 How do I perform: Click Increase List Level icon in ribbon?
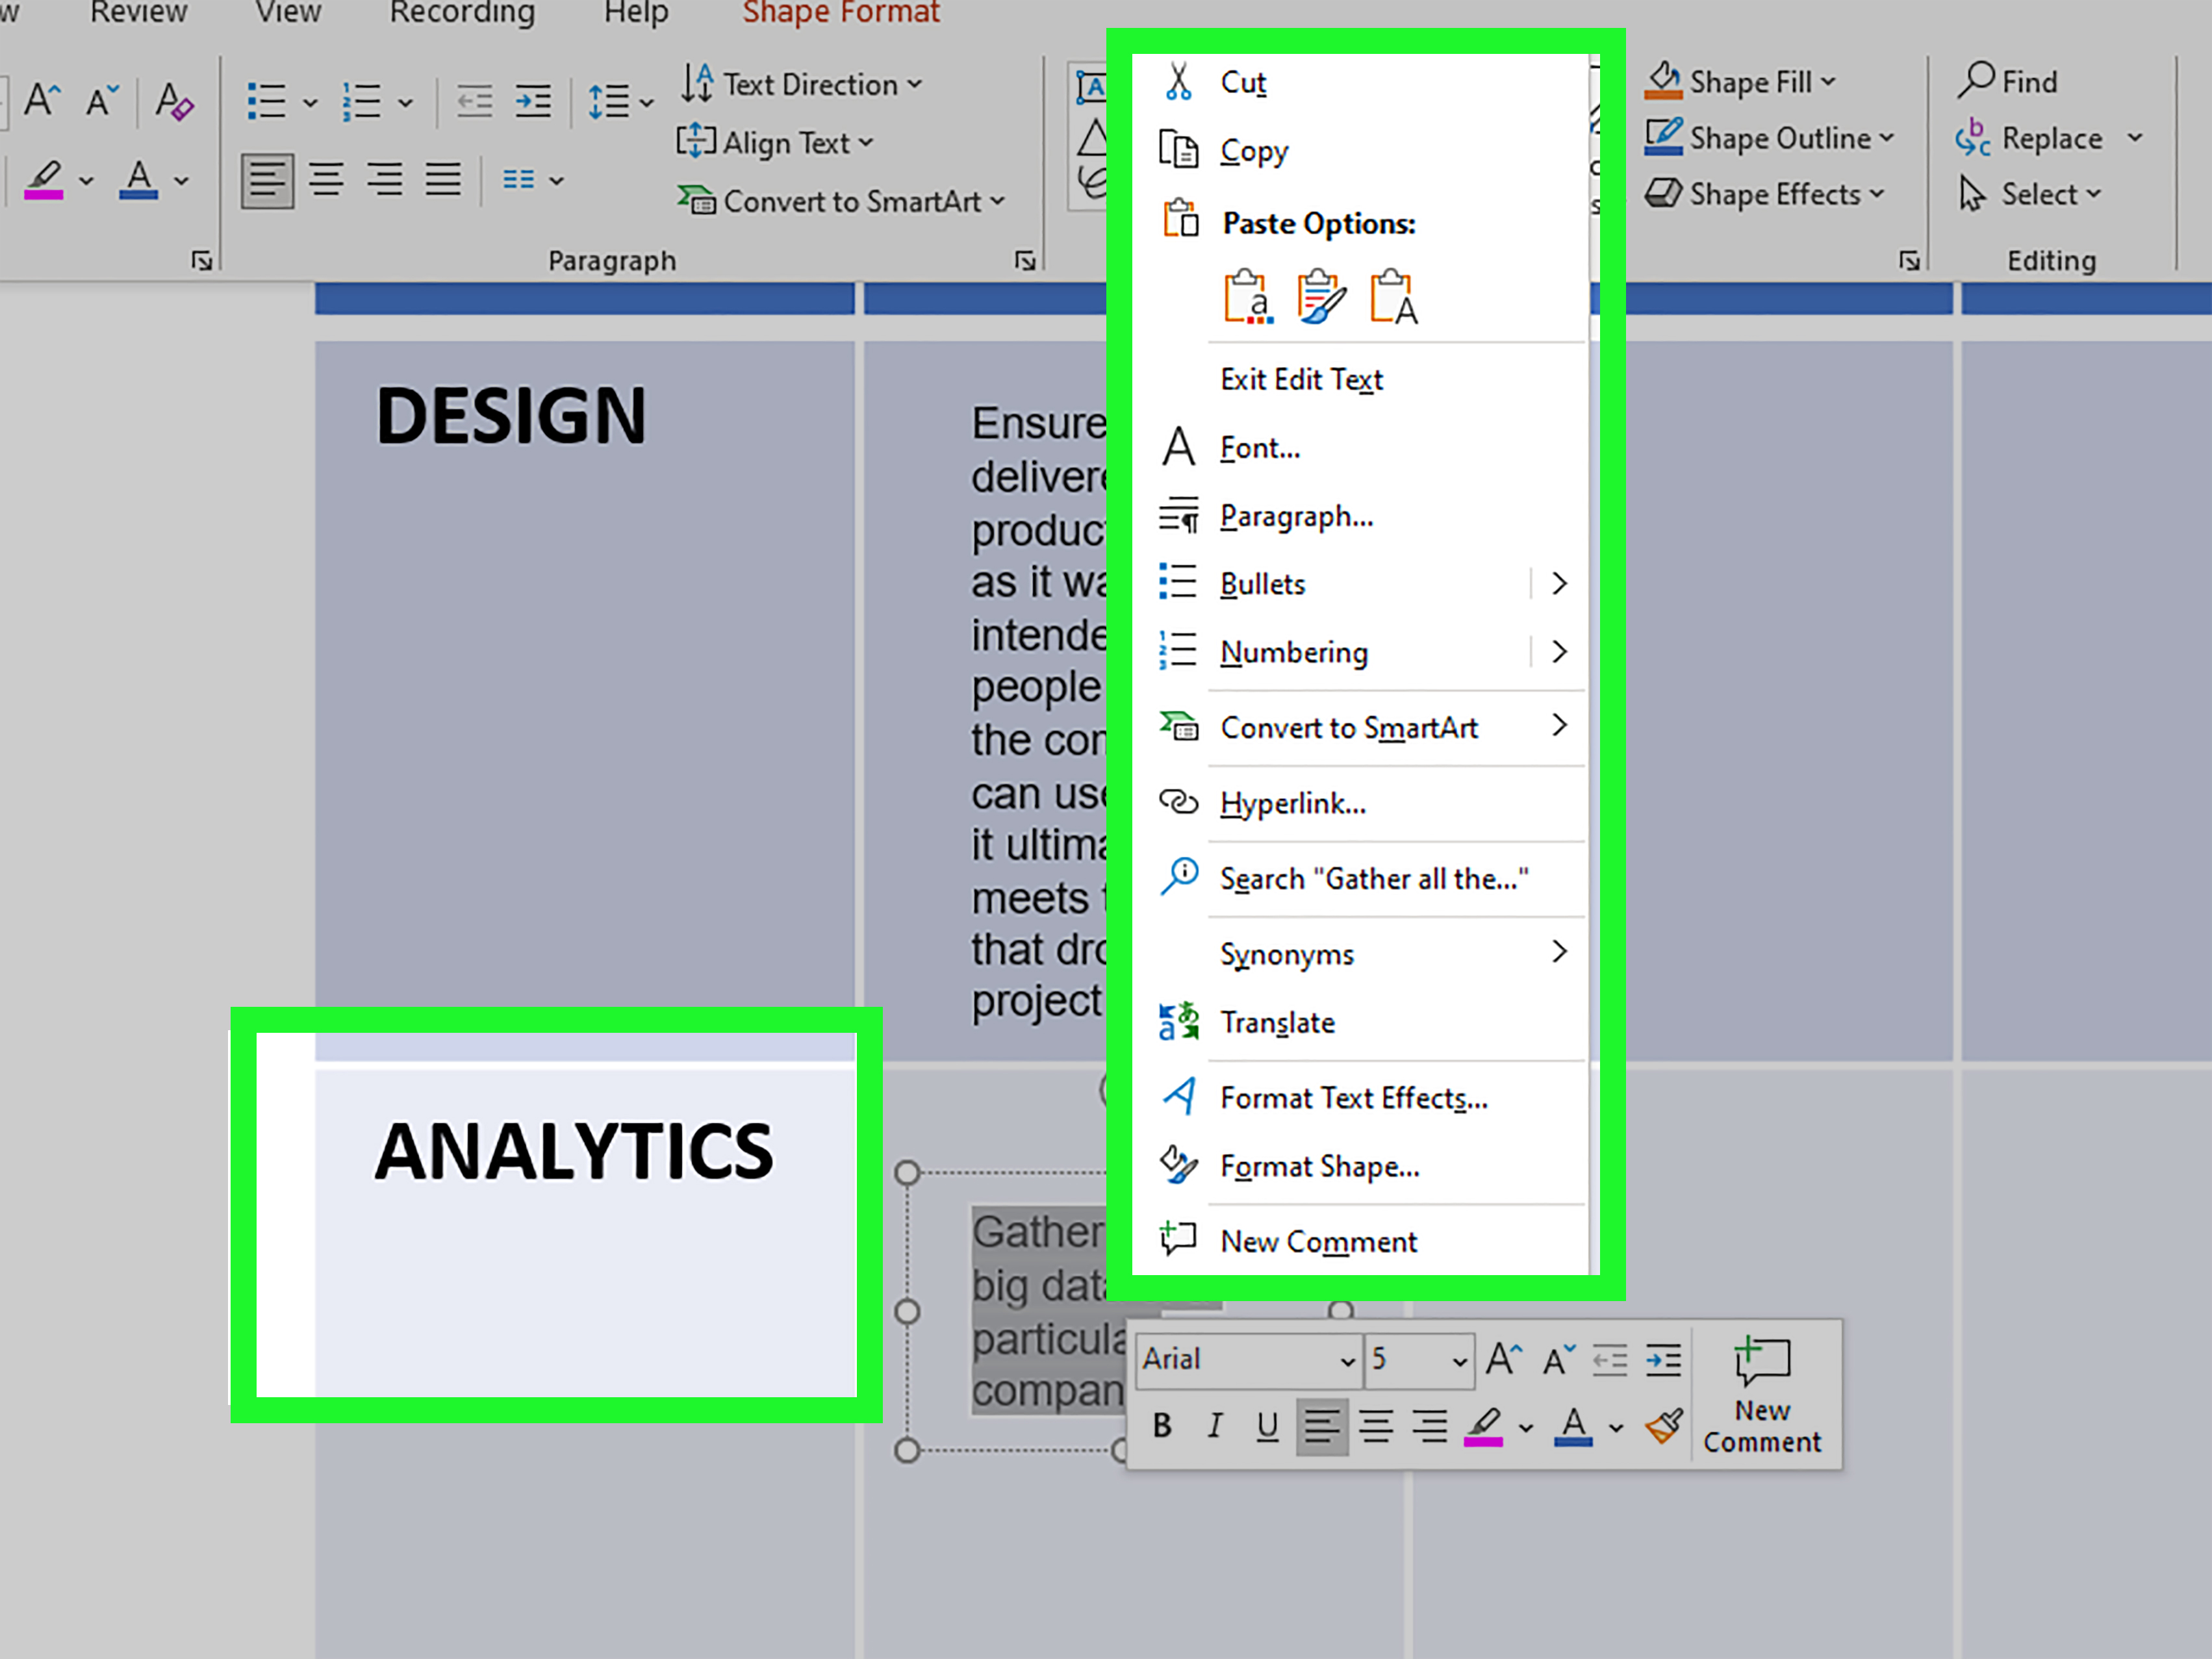pos(533,101)
